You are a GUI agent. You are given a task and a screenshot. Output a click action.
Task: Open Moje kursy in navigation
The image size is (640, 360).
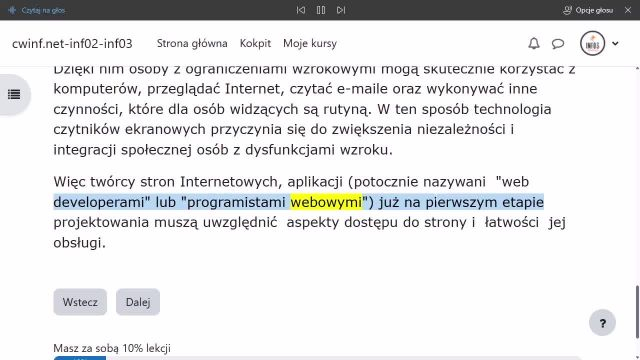310,43
